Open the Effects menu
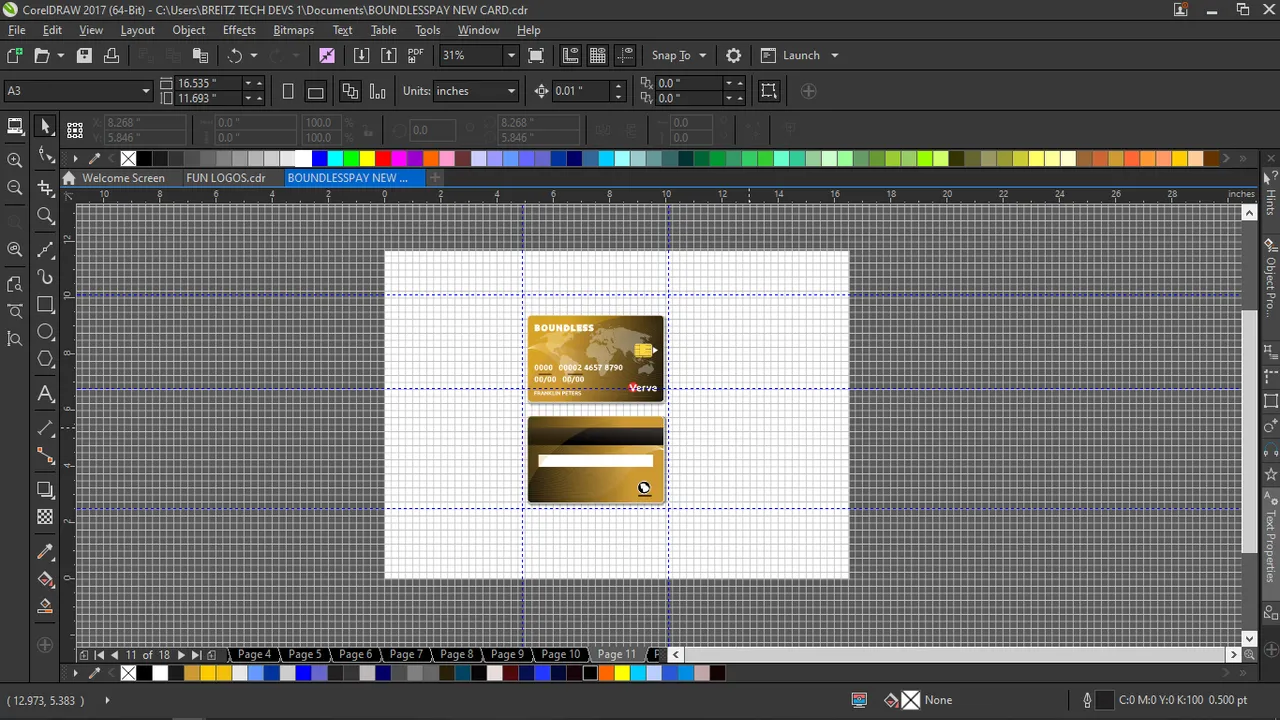 (x=239, y=30)
